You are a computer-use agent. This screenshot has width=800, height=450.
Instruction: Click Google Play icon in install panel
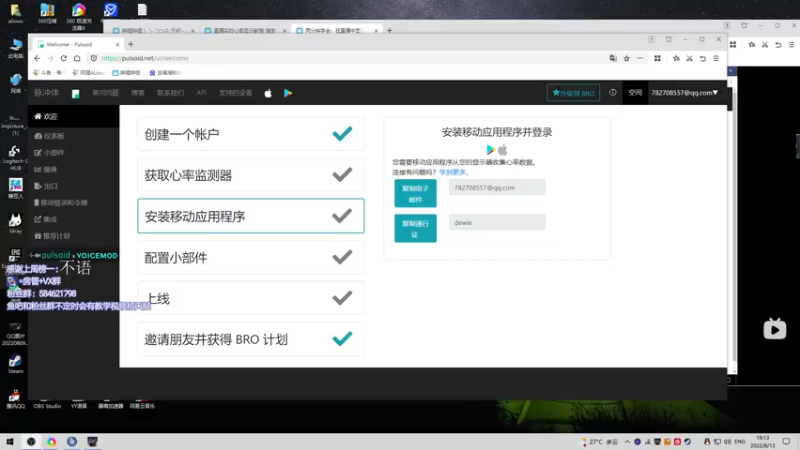click(490, 149)
